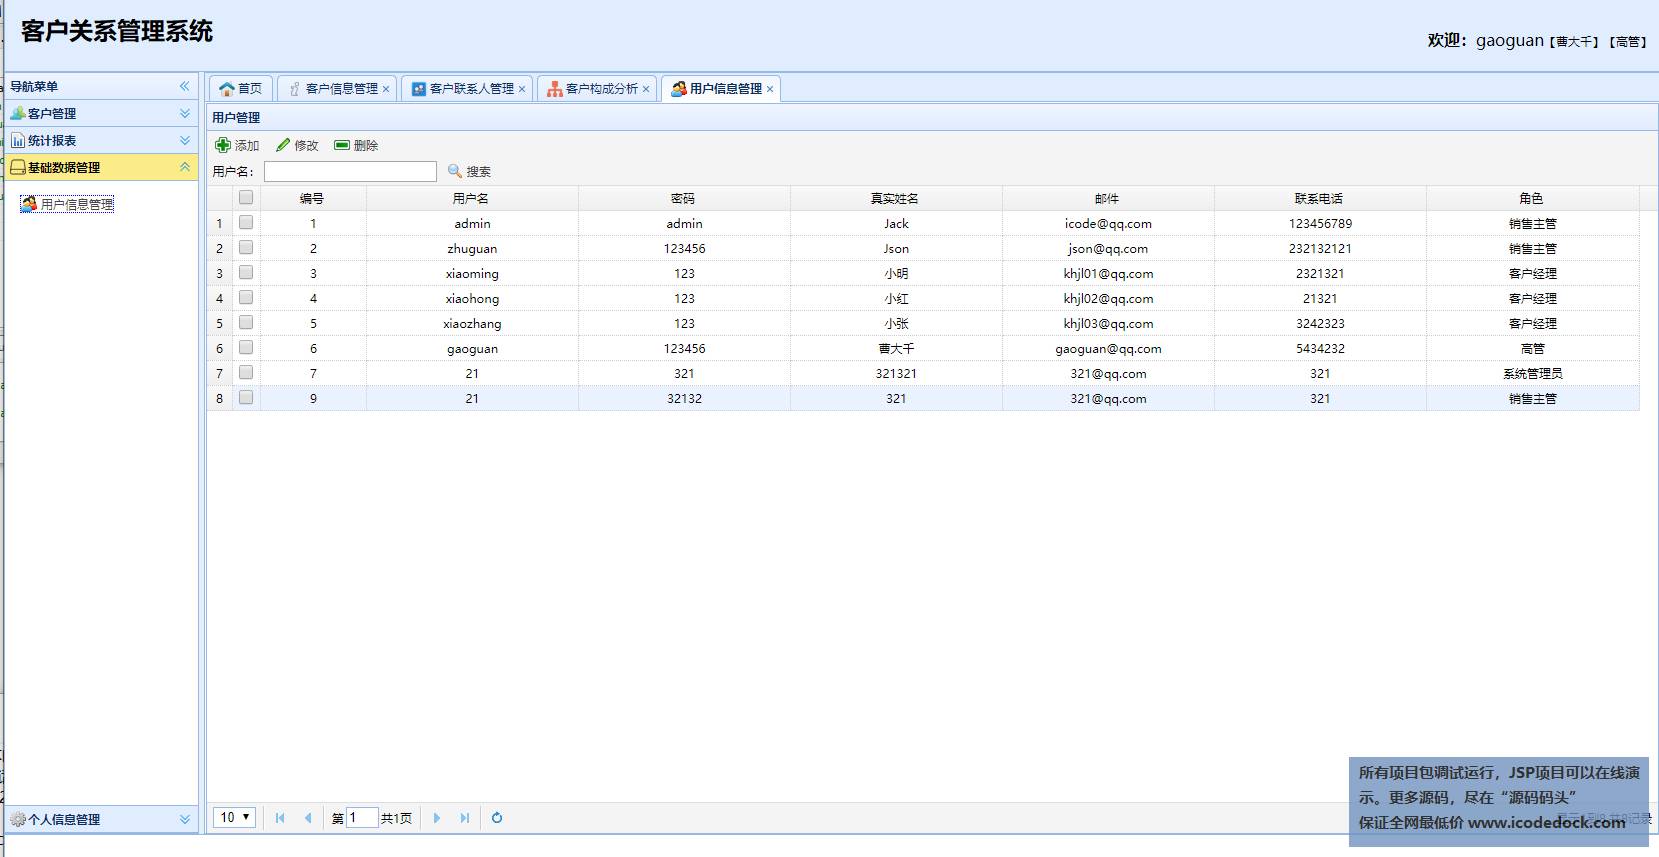Click the home icon on 首页 tab
The width and height of the screenshot is (1659, 857).
[x=227, y=89]
